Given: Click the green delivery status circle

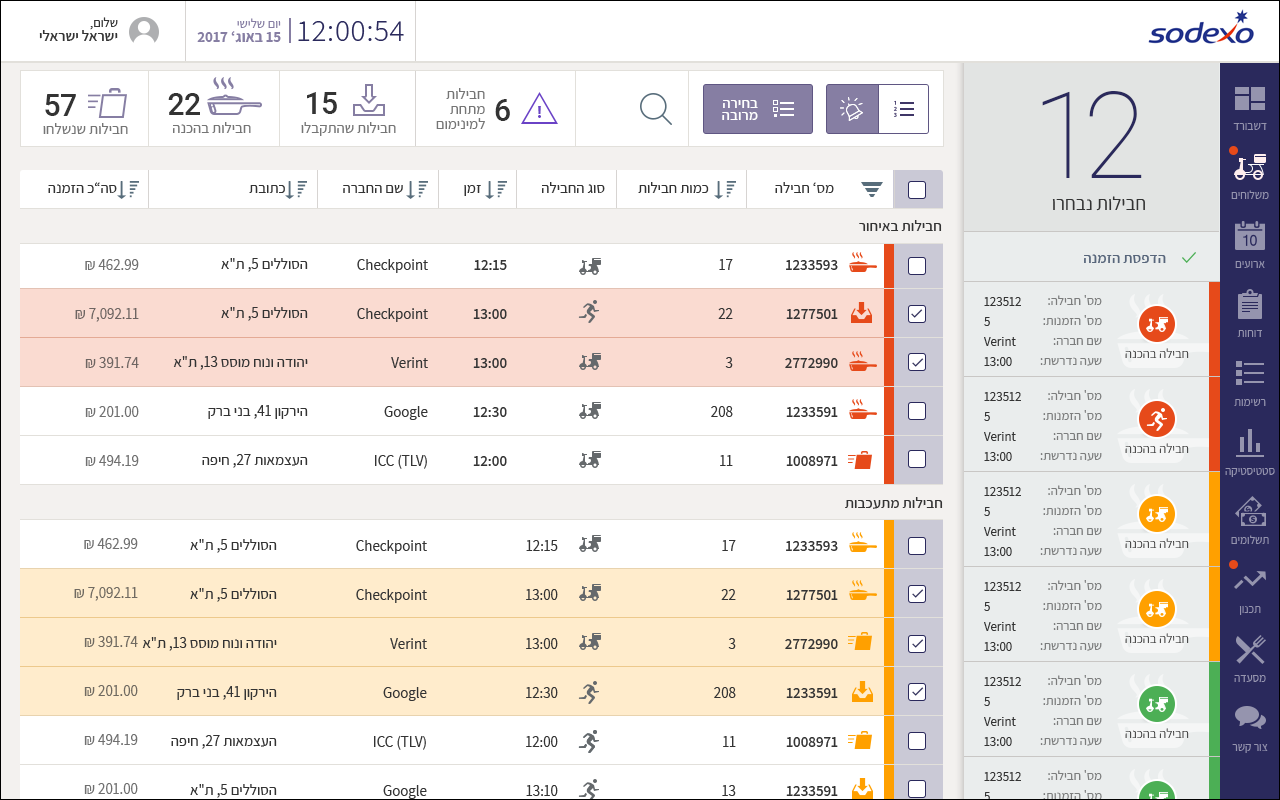Looking at the screenshot, I should (x=1157, y=704).
